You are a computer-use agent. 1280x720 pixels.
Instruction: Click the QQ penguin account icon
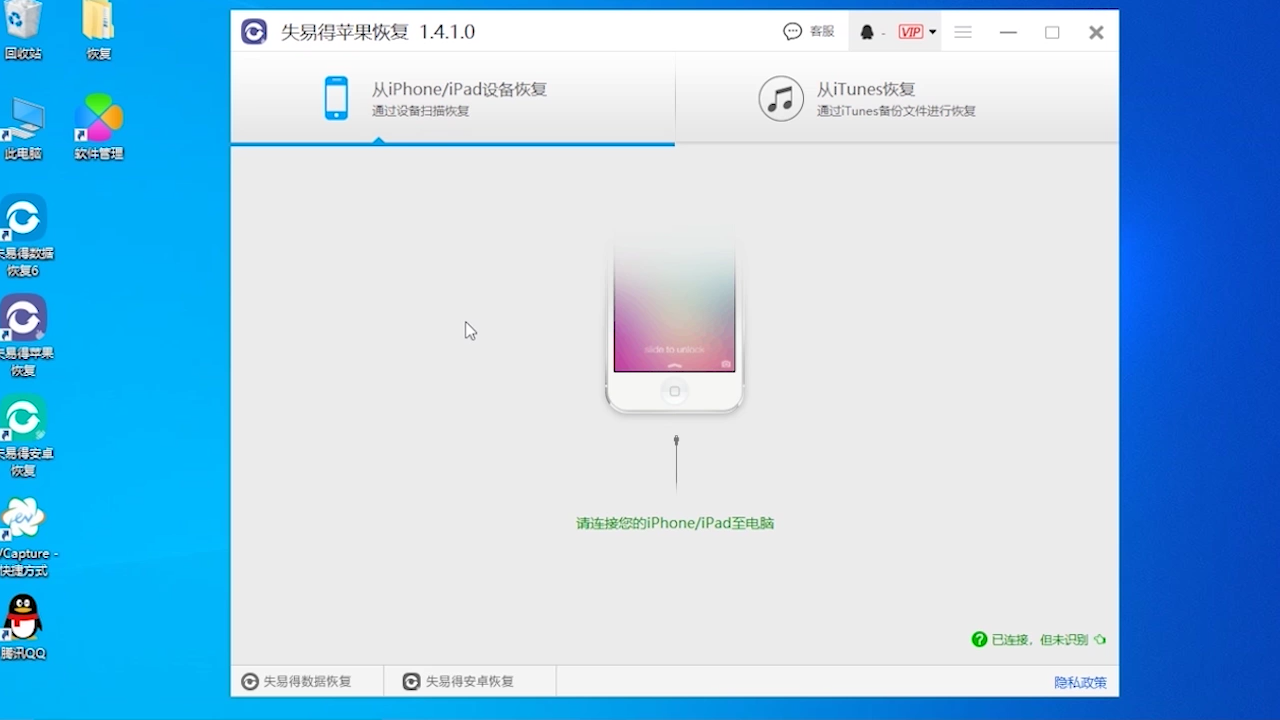[867, 32]
